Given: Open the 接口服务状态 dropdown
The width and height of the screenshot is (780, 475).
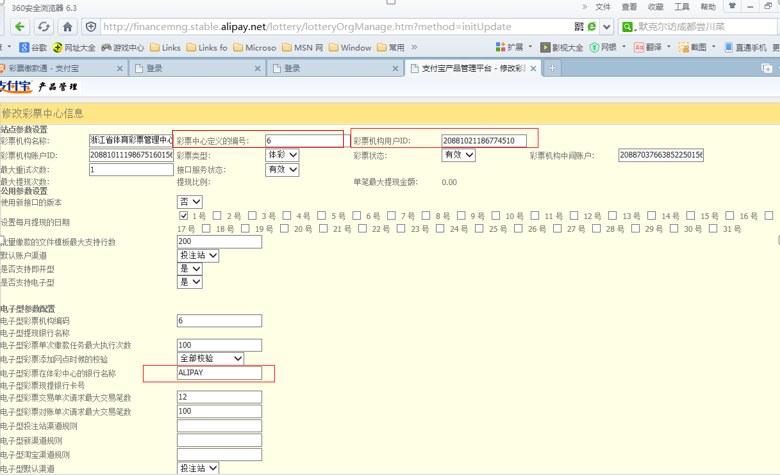Looking at the screenshot, I should (x=282, y=169).
